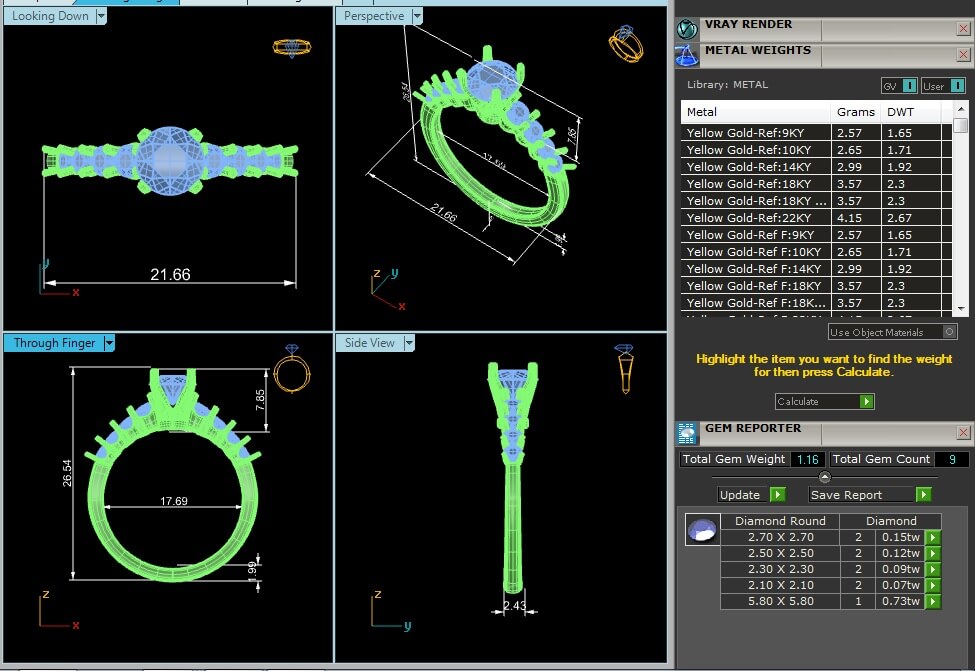Open the Through Finger viewport dropdown arrow
This screenshot has width=975, height=671.
pyautogui.click(x=109, y=343)
